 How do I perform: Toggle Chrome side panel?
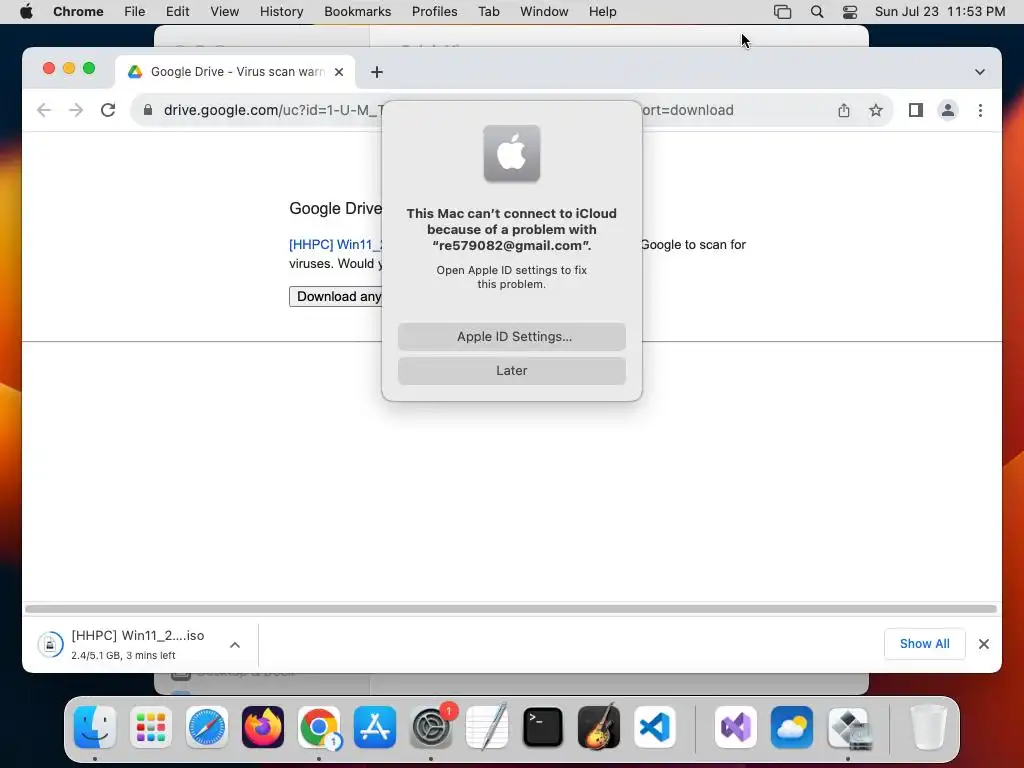916,110
